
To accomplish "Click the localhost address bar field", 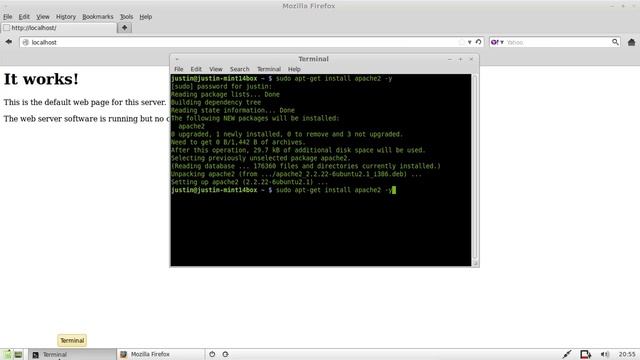I will 245,42.
